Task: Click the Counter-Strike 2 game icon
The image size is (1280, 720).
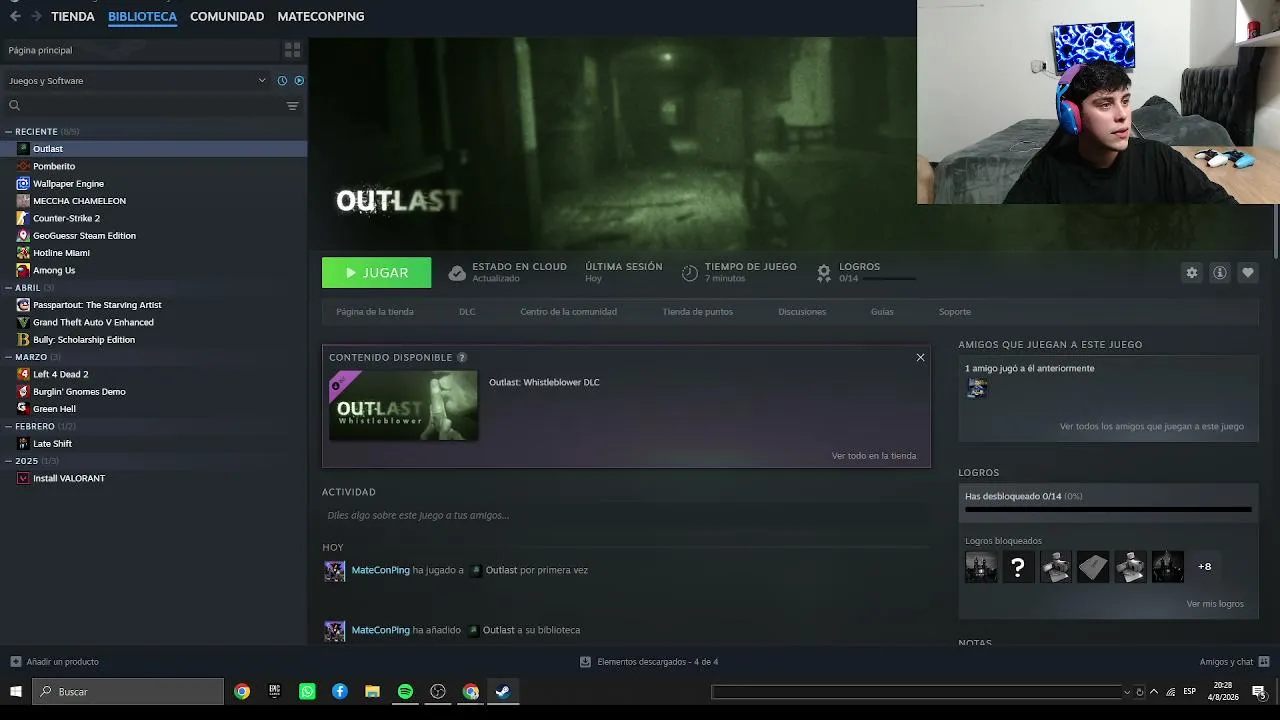Action: pyautogui.click(x=23, y=218)
